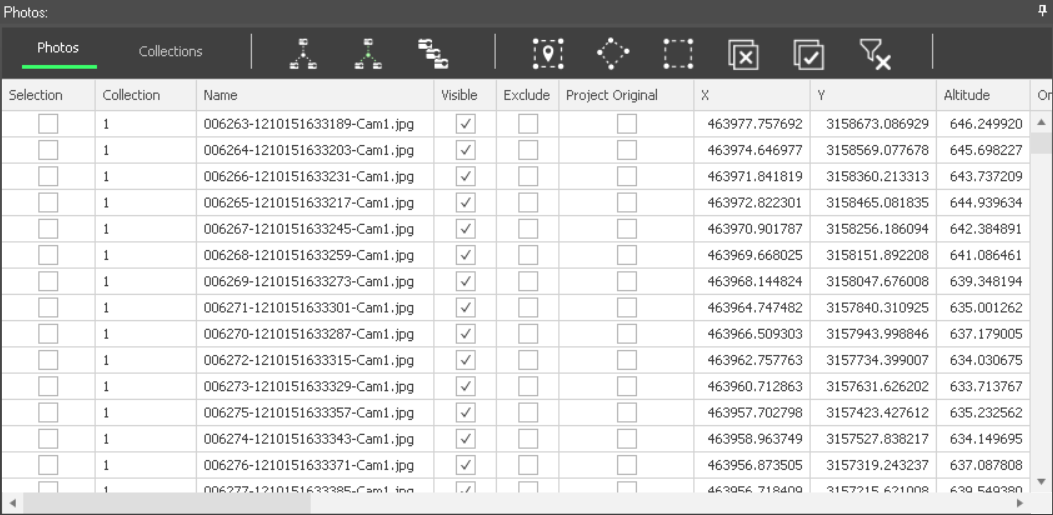Click the horizontal scrollbar left arrow

pyautogui.click(x=11, y=503)
